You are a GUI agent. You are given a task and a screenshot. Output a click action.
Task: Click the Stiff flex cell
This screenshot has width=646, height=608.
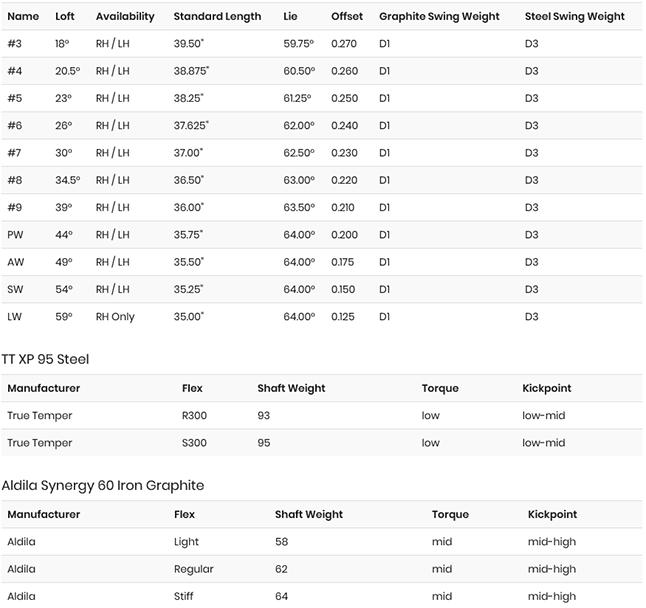tap(186, 596)
